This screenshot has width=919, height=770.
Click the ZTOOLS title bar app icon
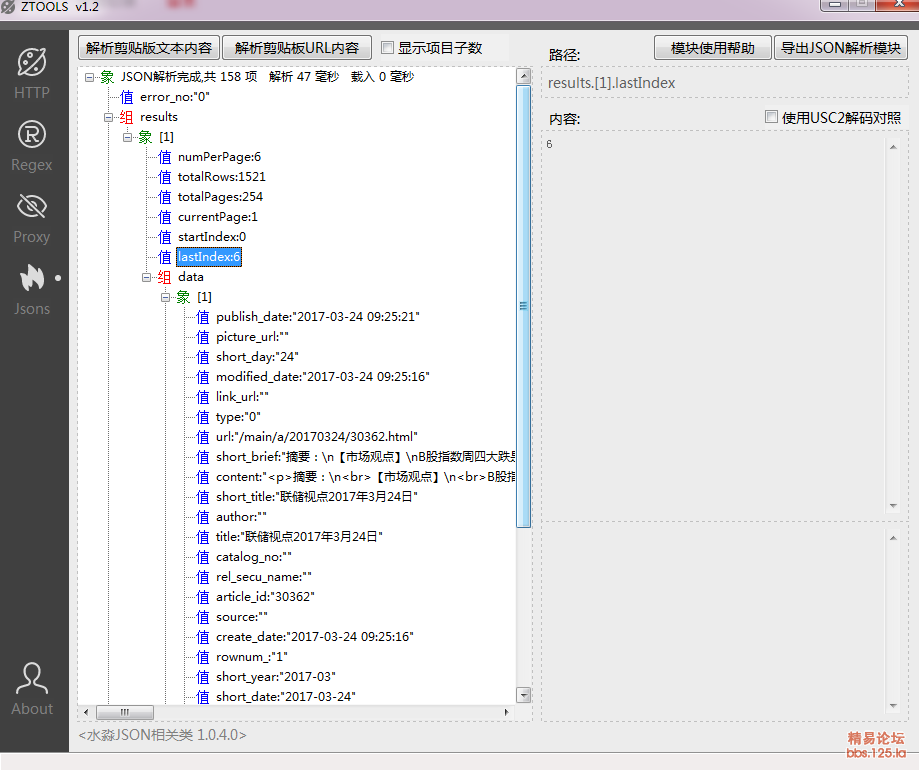point(8,6)
